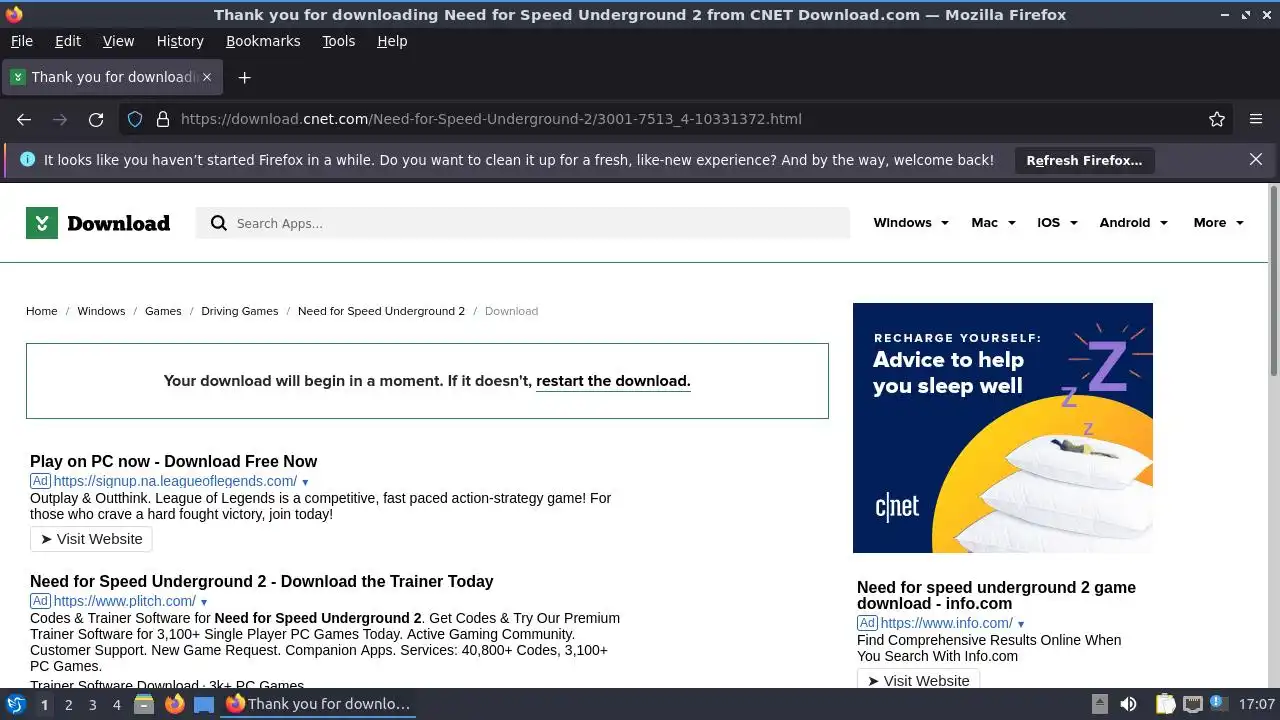Open the History menu

pyautogui.click(x=180, y=41)
